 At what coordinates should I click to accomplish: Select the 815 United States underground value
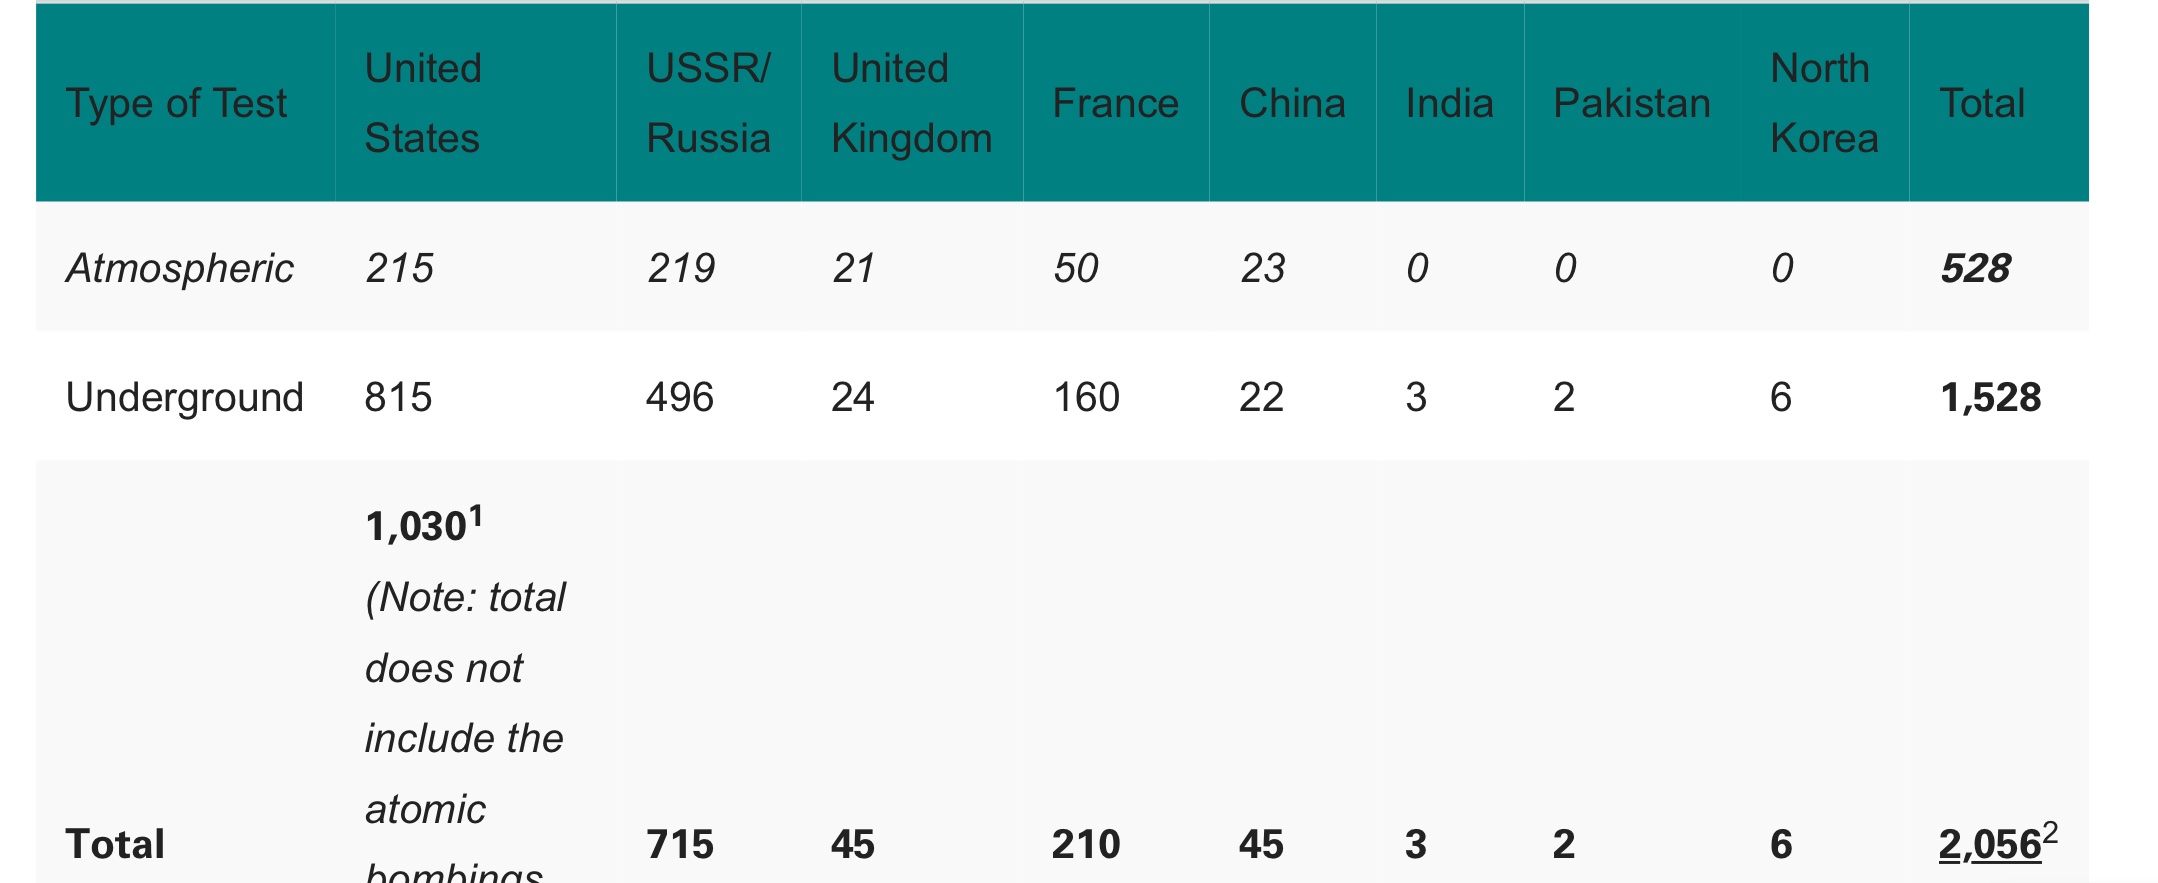coord(398,397)
